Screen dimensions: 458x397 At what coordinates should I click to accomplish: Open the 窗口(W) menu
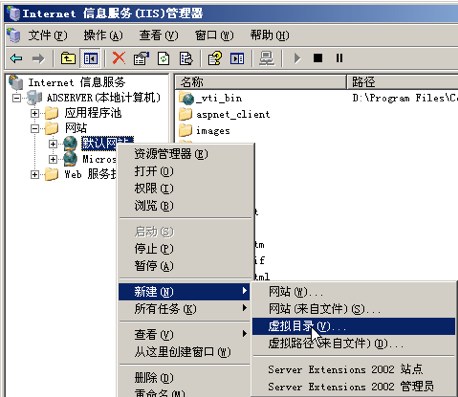pyautogui.click(x=214, y=35)
